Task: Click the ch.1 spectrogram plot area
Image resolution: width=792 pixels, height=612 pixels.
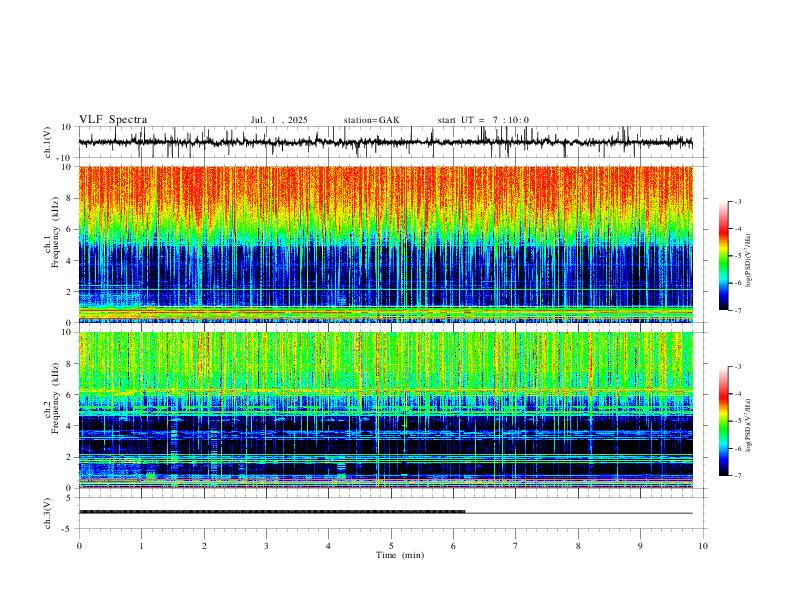Action: (x=386, y=244)
